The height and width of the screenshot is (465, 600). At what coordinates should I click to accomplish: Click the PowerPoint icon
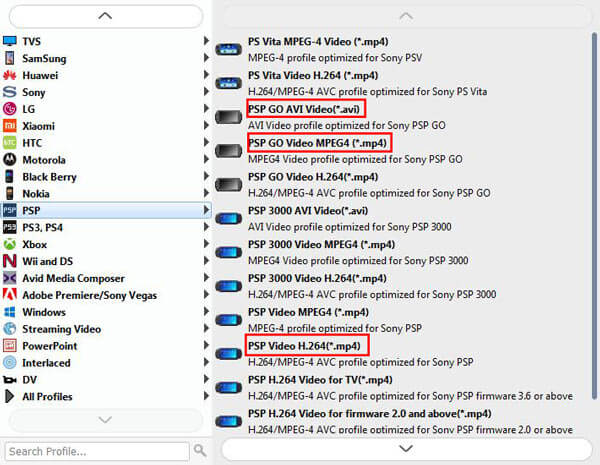[x=10, y=346]
